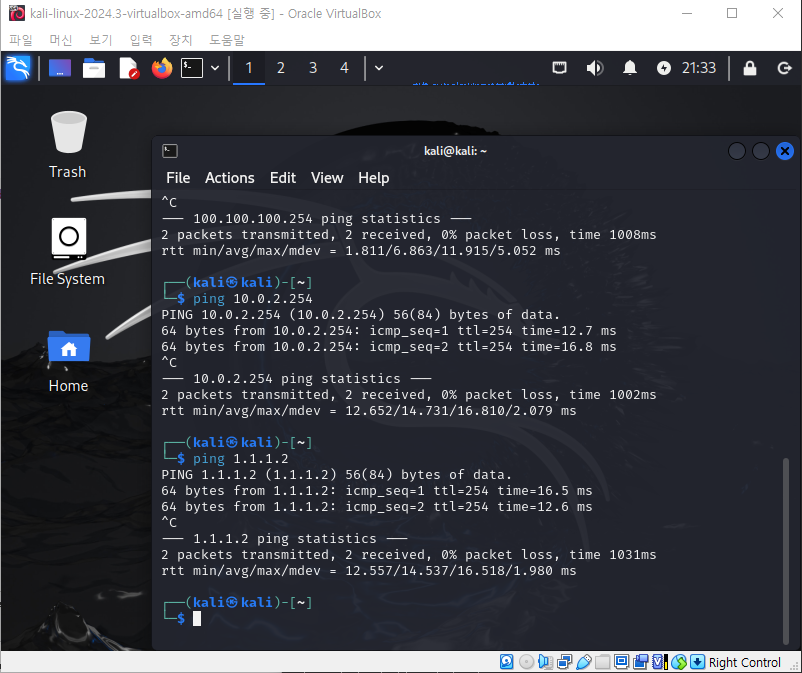Open the terminal Help menu

coord(373,178)
